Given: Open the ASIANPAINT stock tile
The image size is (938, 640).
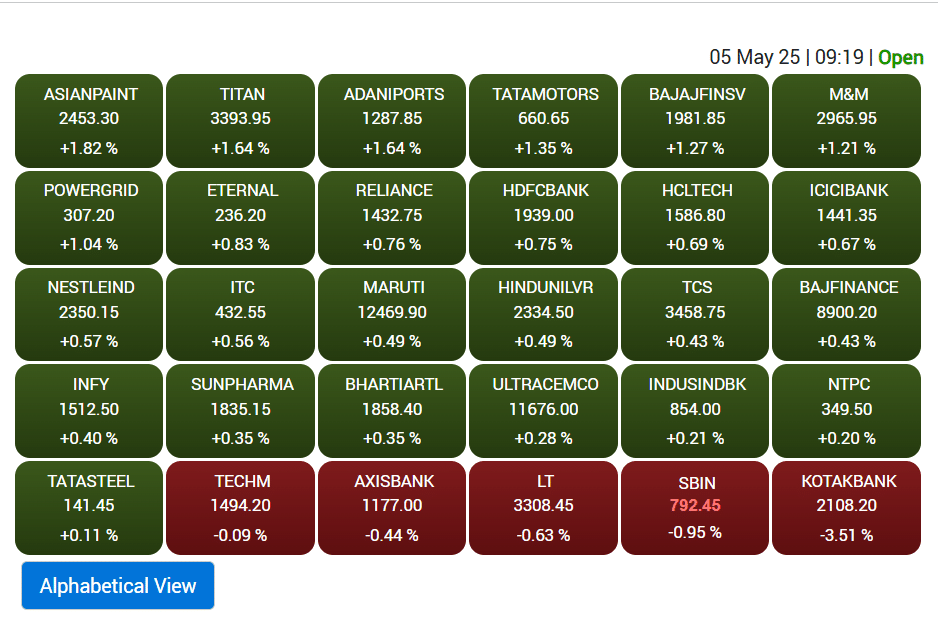Looking at the screenshot, I should point(89,121).
